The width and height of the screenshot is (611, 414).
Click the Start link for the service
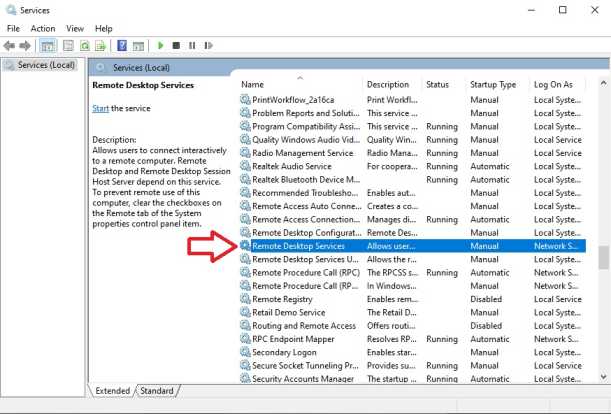pyautogui.click(x=101, y=108)
